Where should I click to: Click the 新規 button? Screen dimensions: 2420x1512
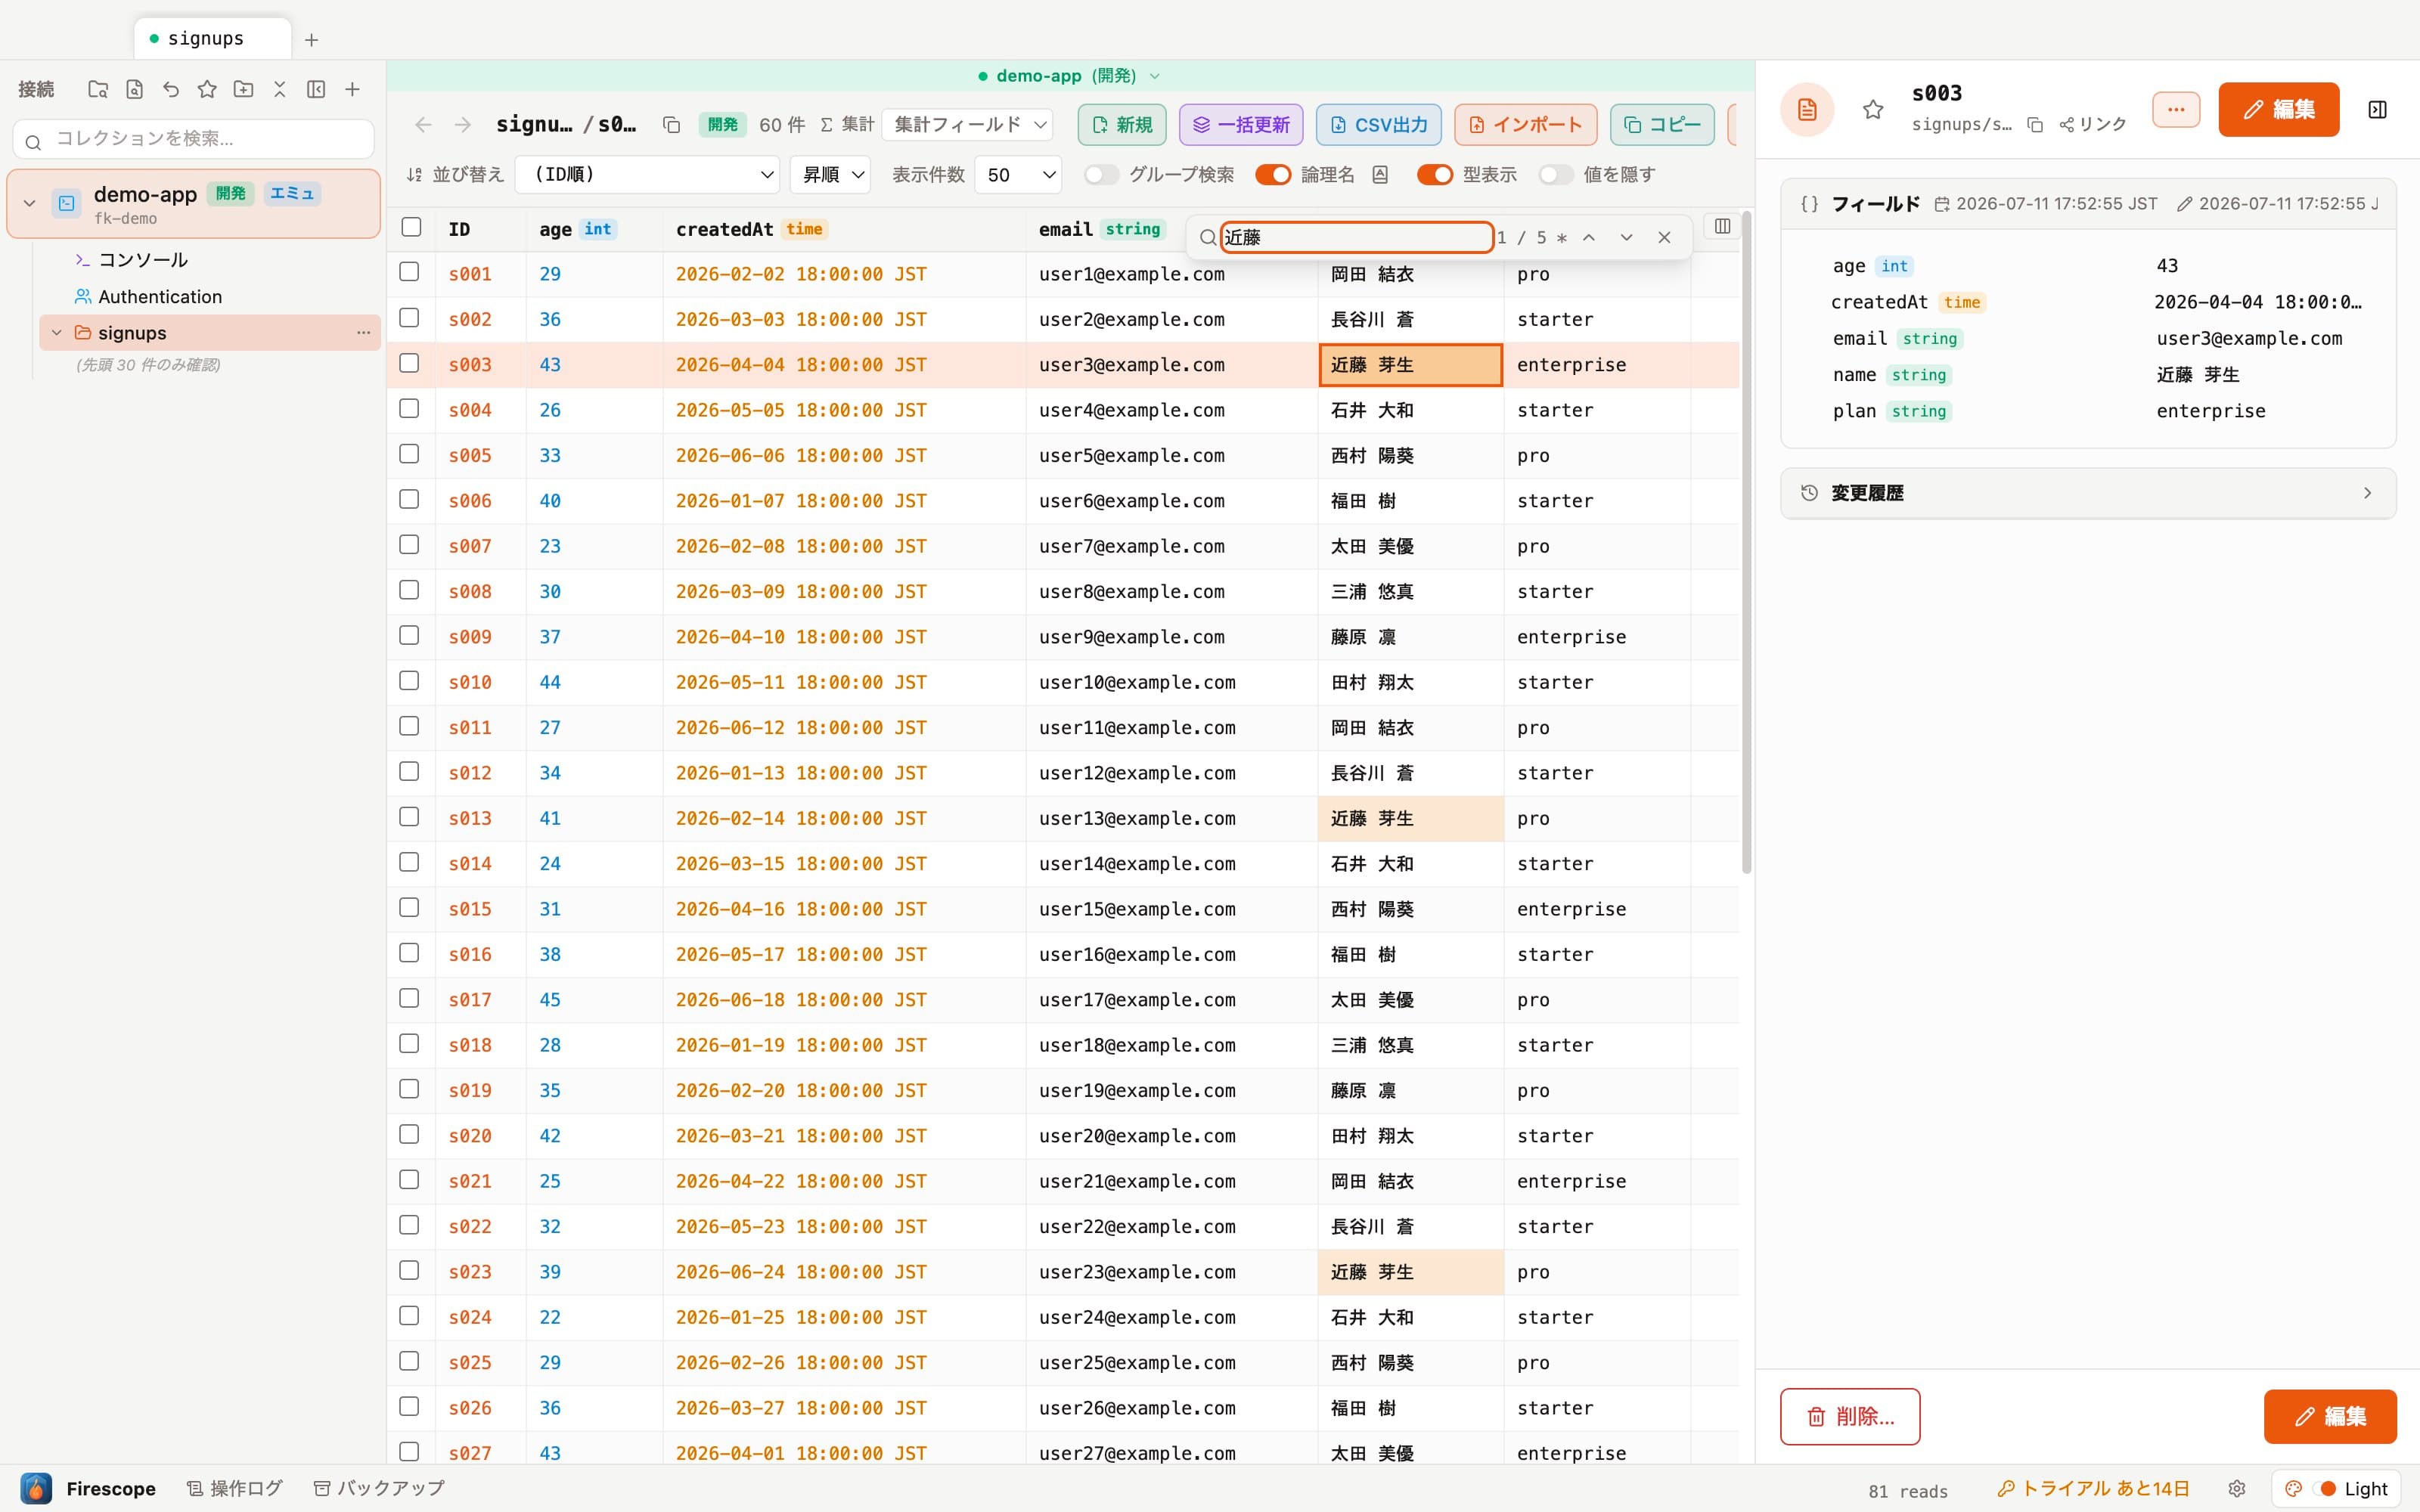pyautogui.click(x=1122, y=124)
